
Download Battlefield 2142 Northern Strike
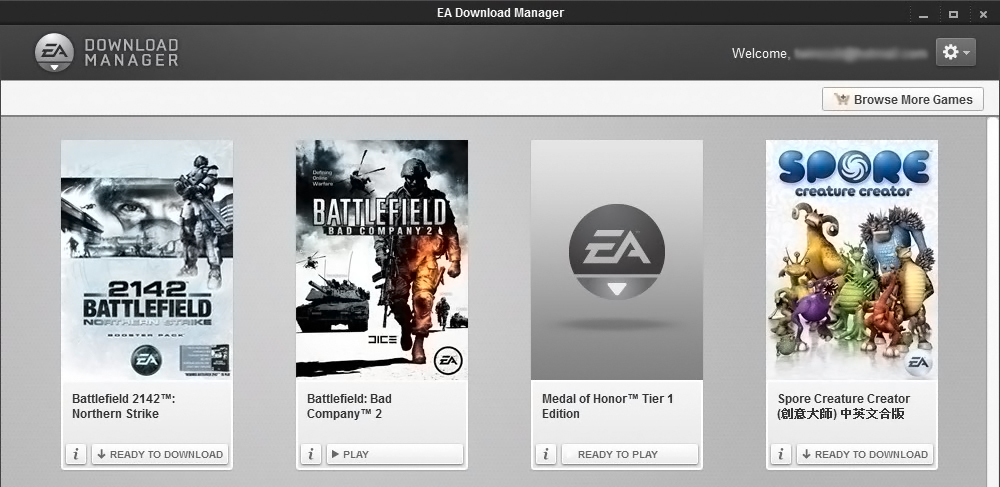pos(160,454)
